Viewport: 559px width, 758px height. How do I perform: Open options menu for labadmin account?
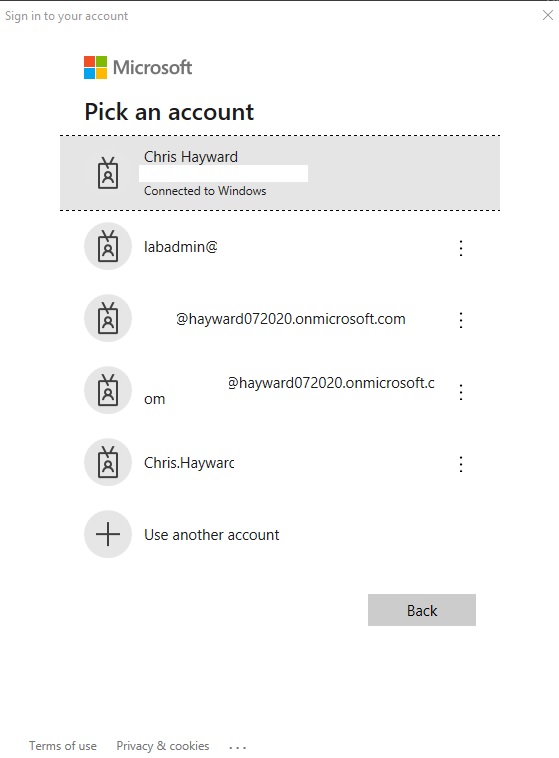tap(461, 248)
